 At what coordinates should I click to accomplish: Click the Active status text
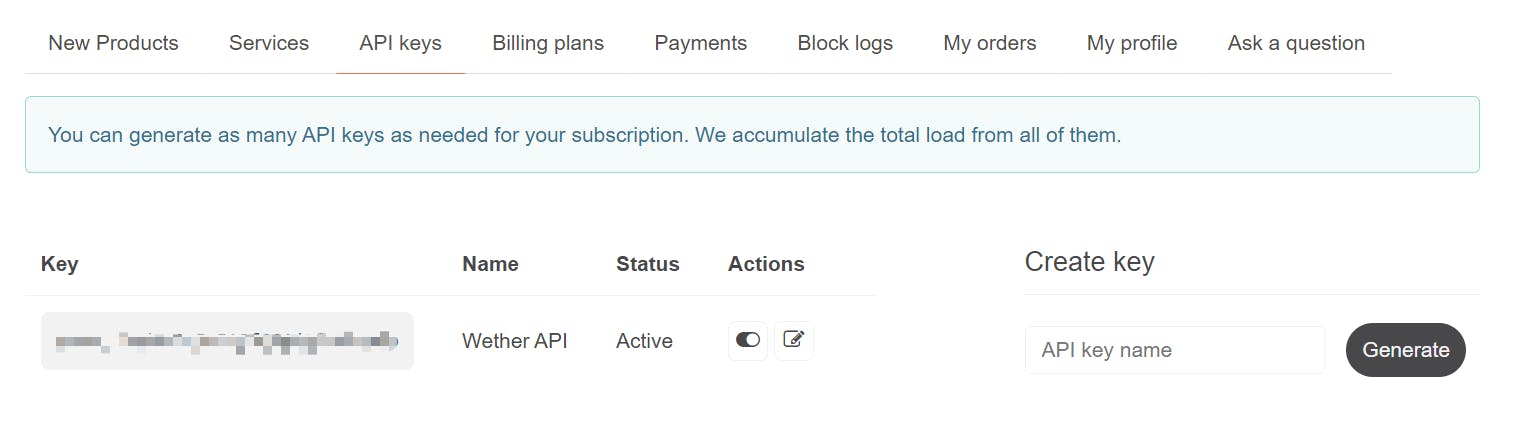pyautogui.click(x=644, y=341)
